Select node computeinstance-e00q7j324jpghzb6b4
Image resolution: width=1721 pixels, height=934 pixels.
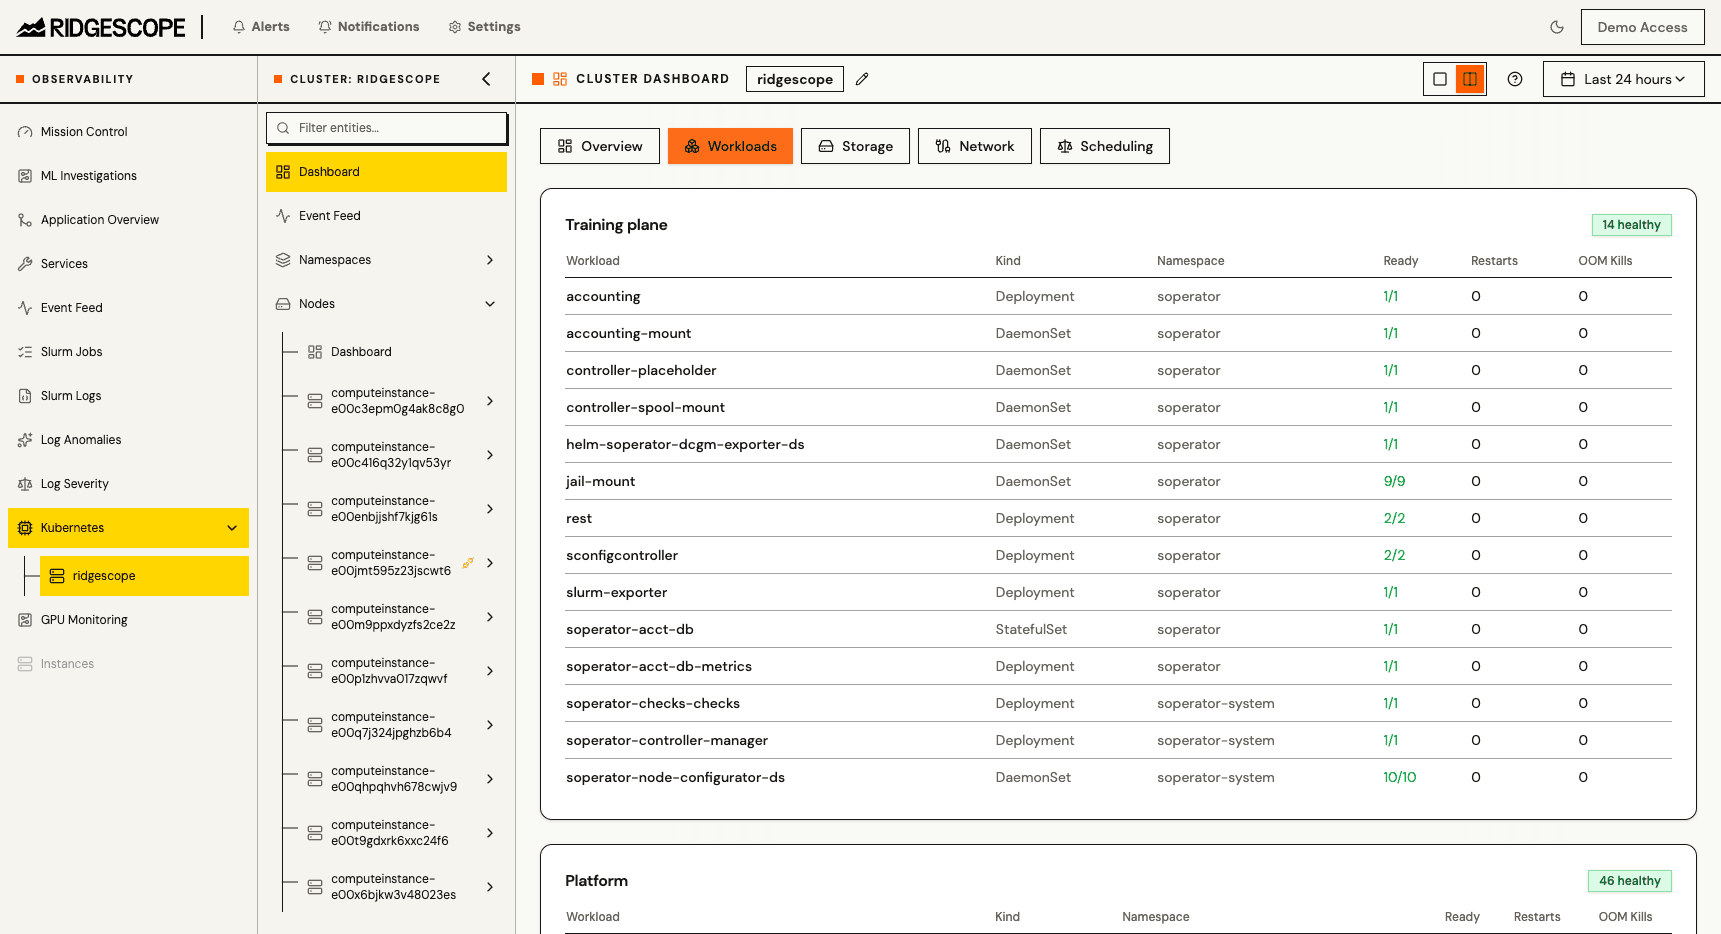pos(391,725)
